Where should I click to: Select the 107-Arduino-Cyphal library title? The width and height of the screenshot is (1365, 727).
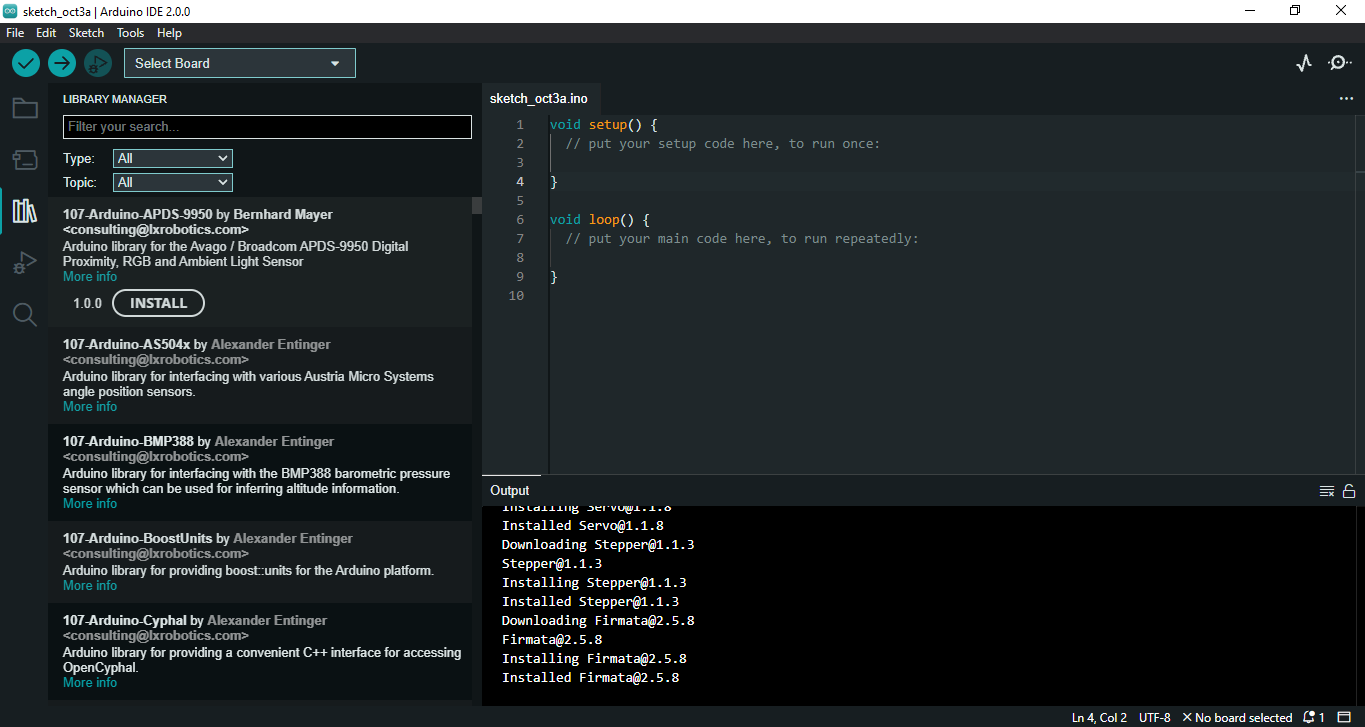tap(125, 620)
